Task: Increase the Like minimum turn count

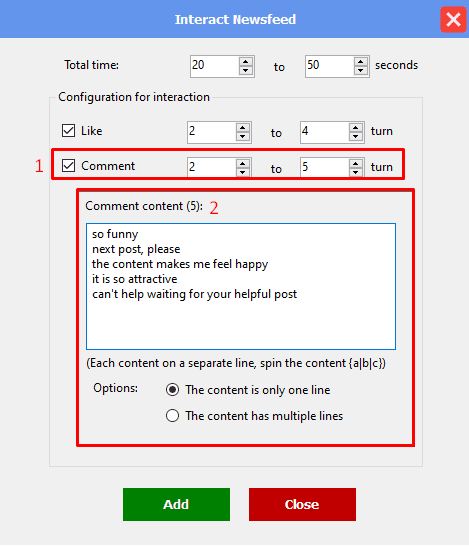Action: point(243,128)
